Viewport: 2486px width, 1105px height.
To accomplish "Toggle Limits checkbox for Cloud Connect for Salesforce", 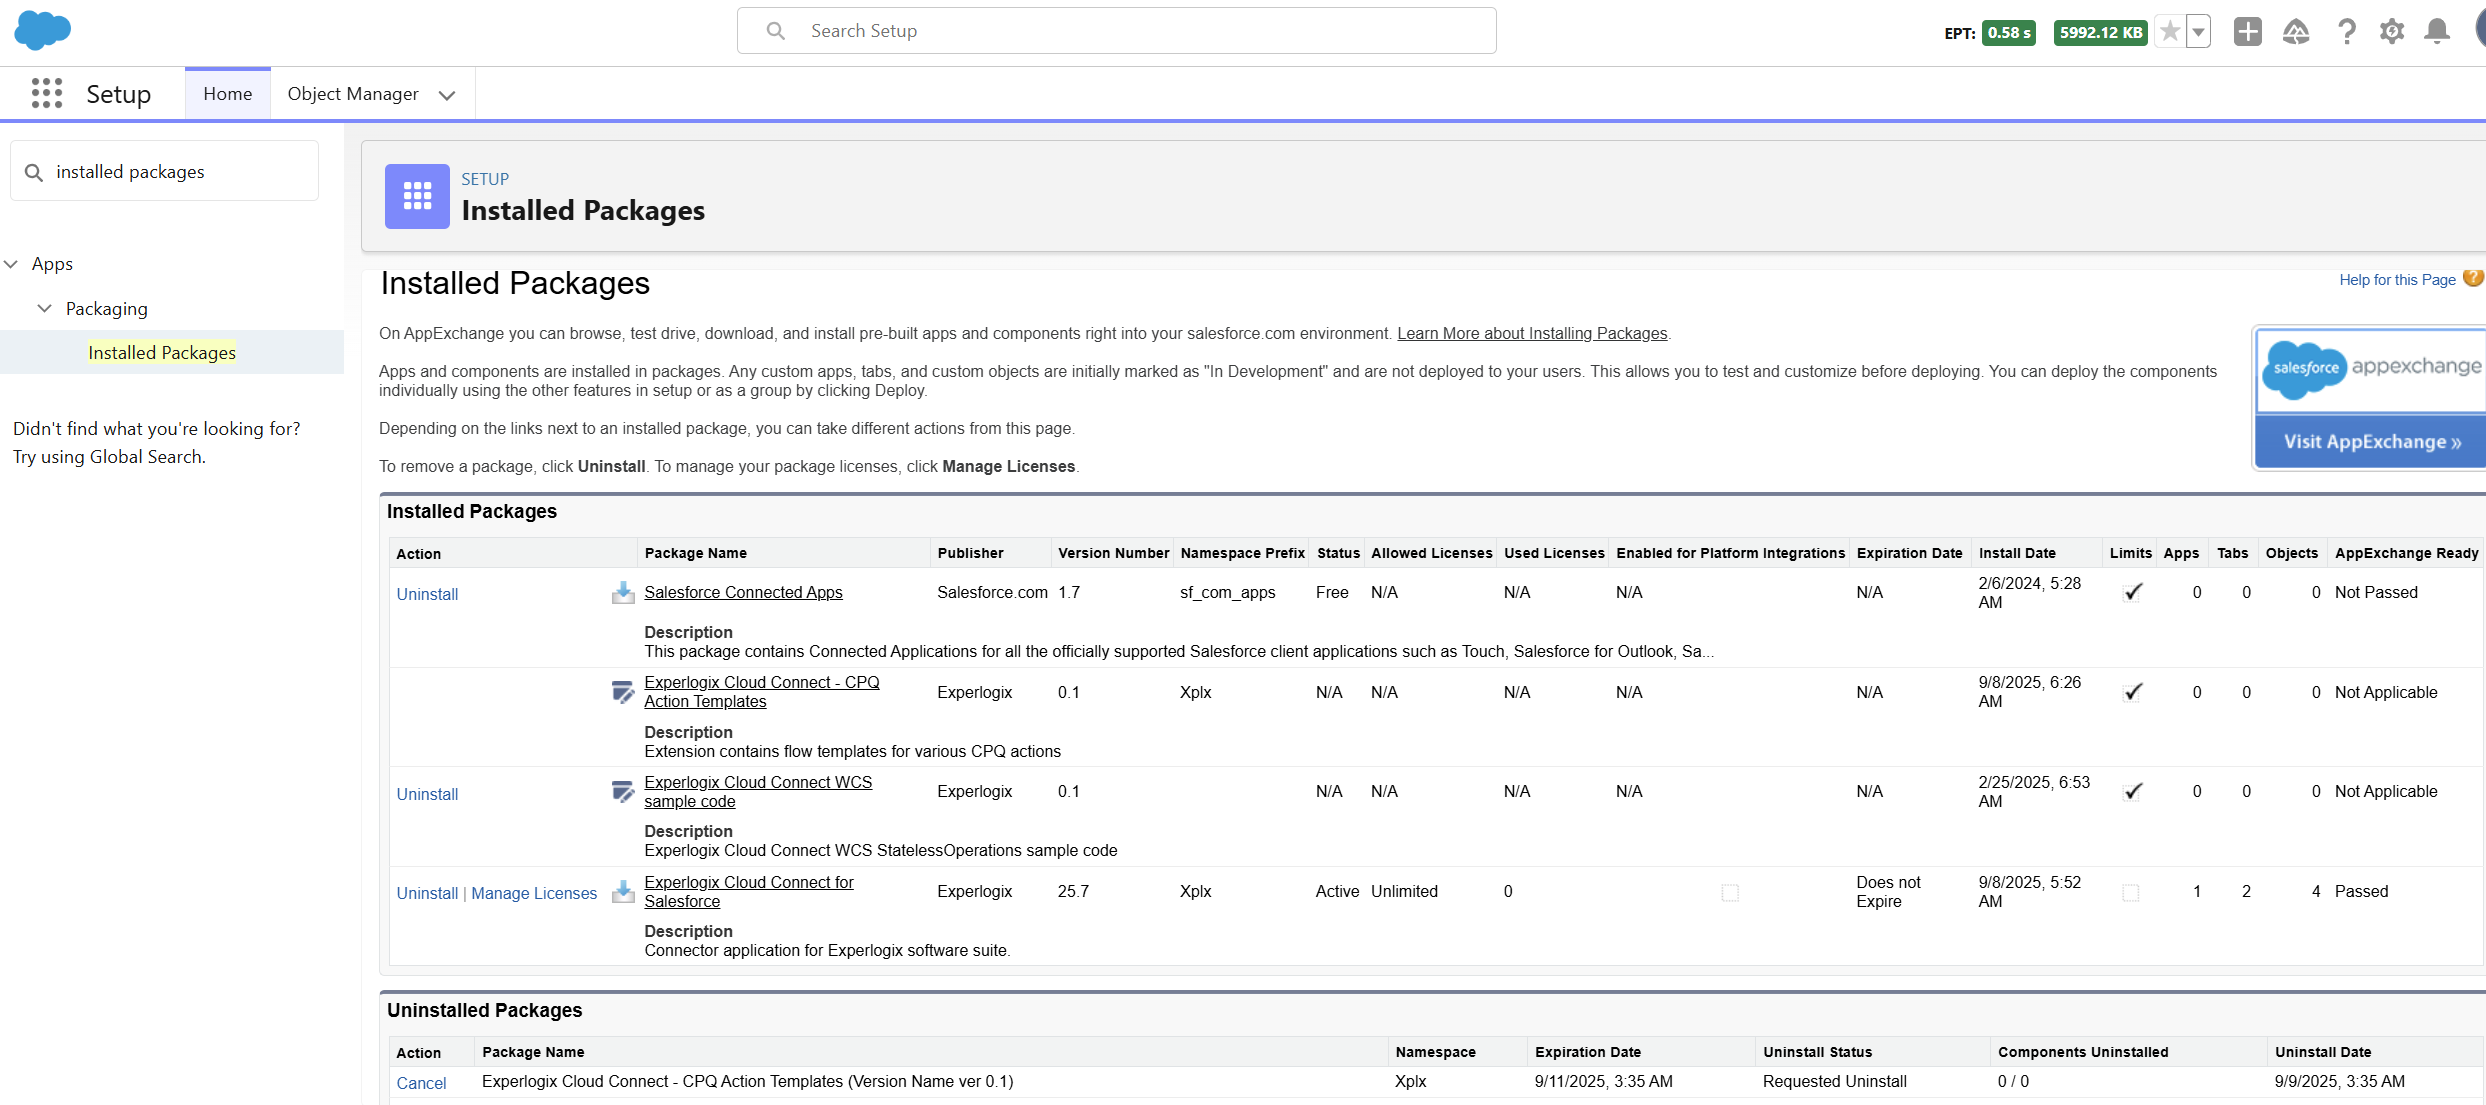I will tap(2131, 892).
